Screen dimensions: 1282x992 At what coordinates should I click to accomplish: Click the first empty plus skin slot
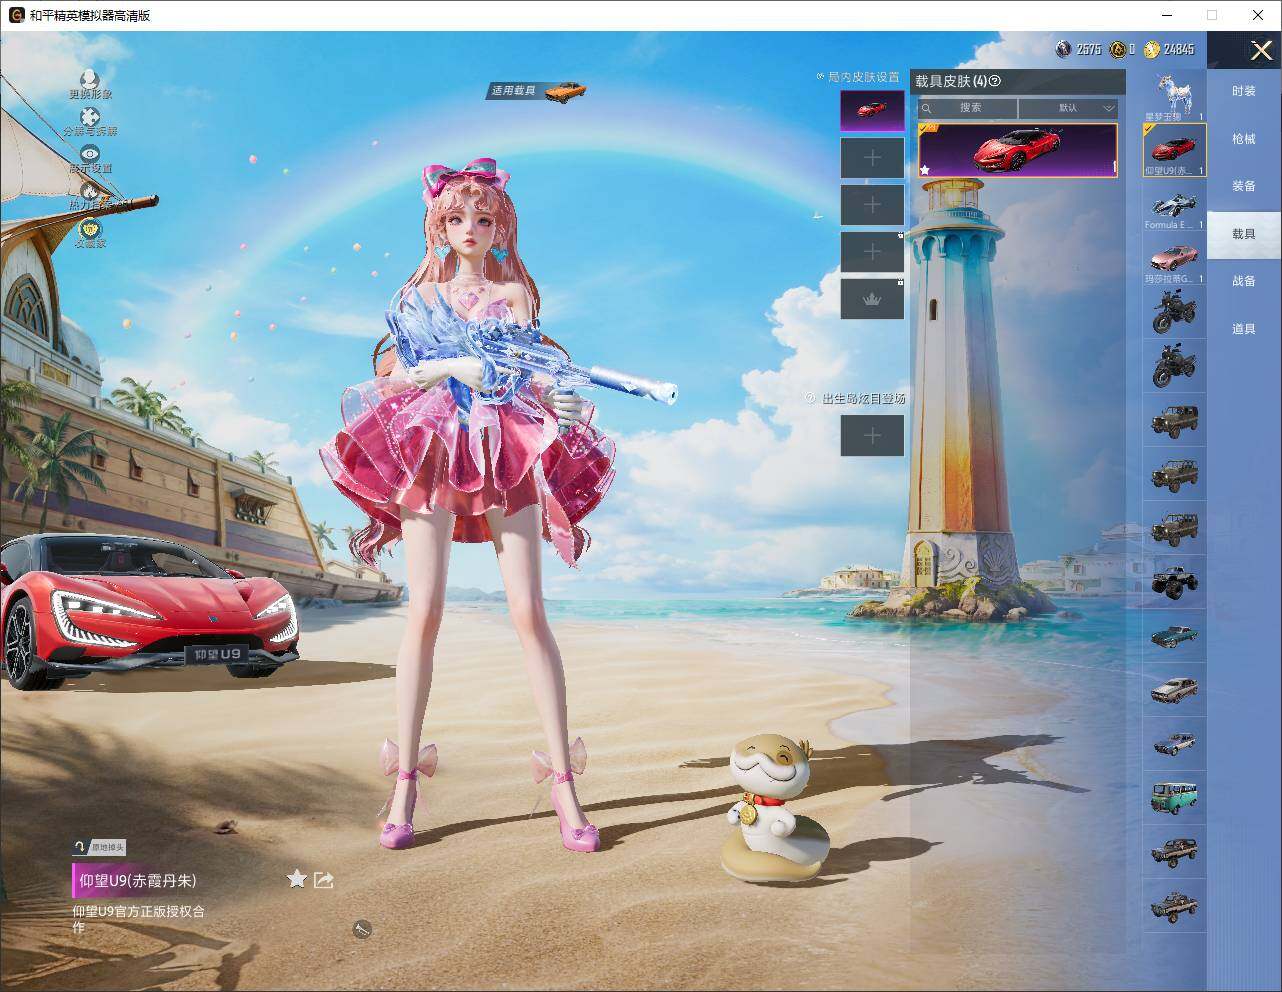coord(872,158)
